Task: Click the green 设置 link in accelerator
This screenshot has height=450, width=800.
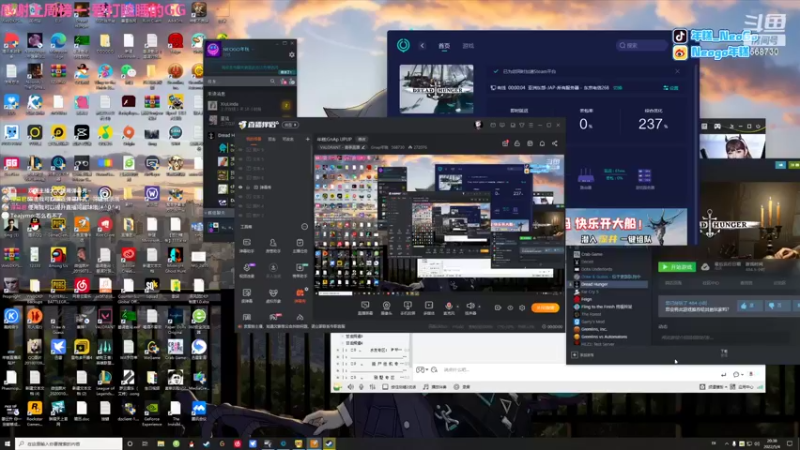Action: point(671,88)
